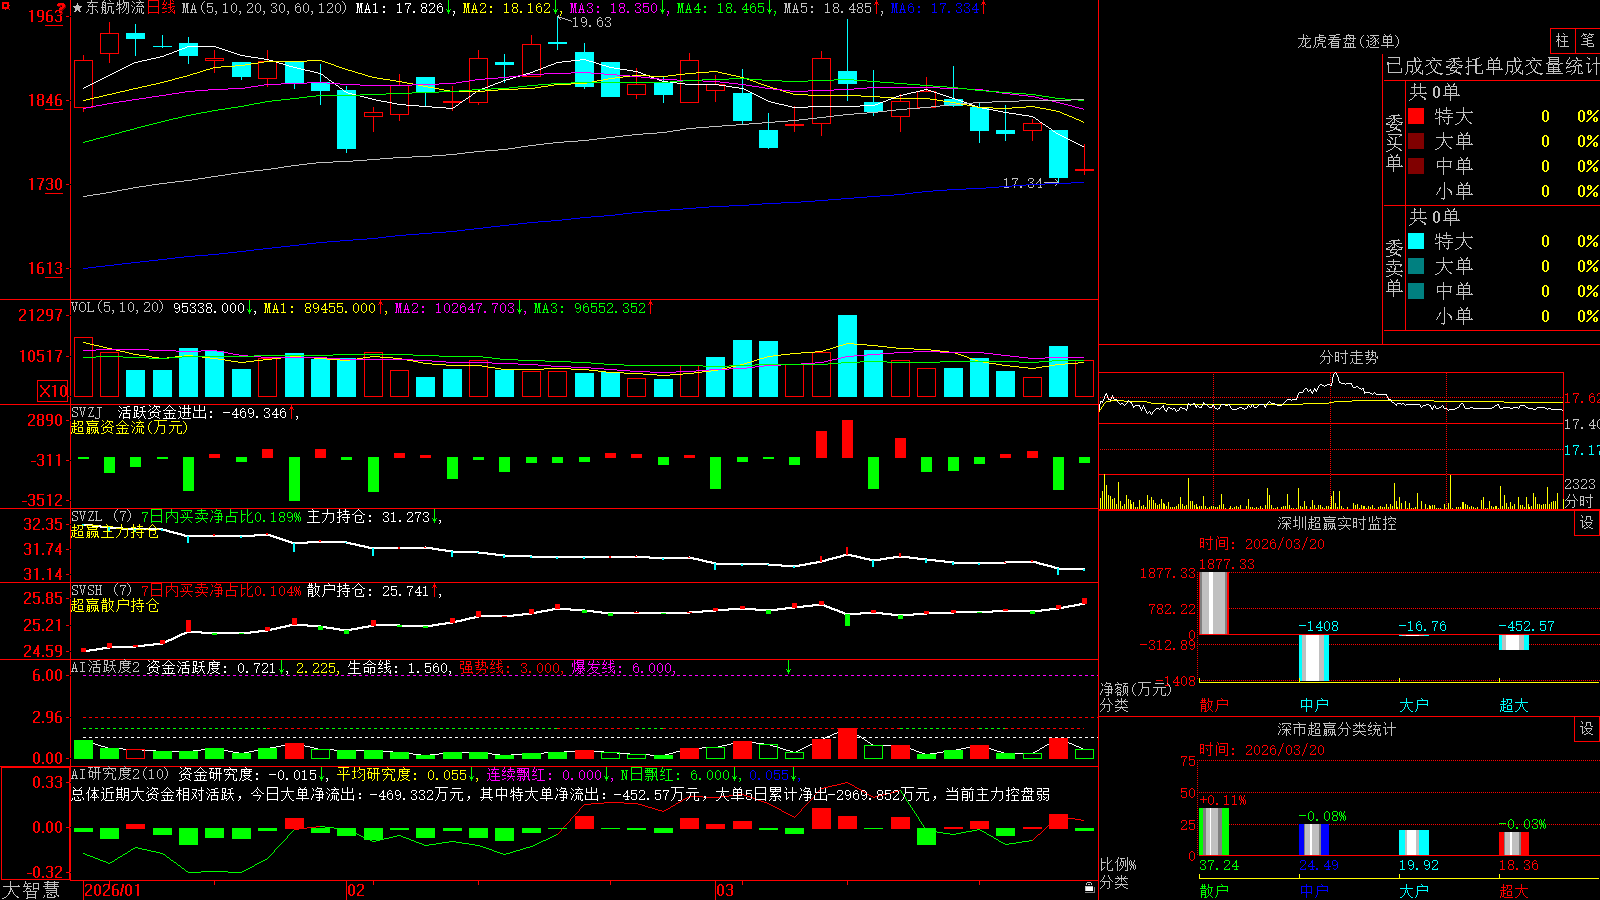Click the 强势线: 3.000 label
The image size is (1600, 900).
pyautogui.click(x=511, y=667)
